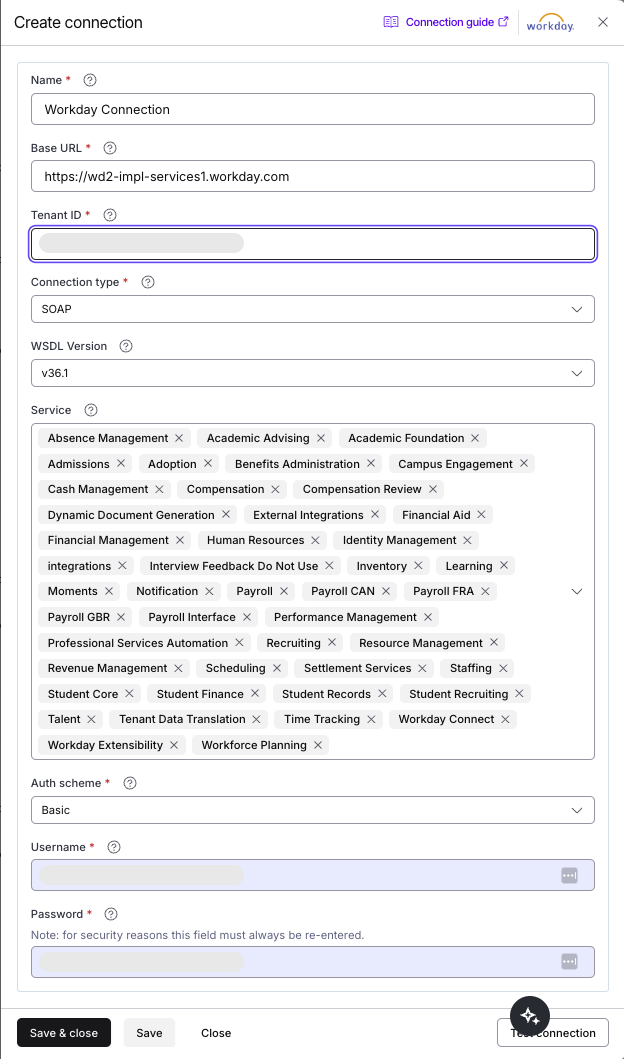Open the Connection type SOAP dropdown
This screenshot has height=1059, width=624.
(x=313, y=309)
